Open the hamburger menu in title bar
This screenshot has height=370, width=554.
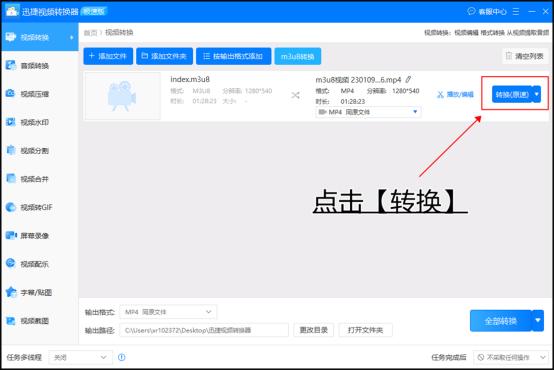pos(516,12)
